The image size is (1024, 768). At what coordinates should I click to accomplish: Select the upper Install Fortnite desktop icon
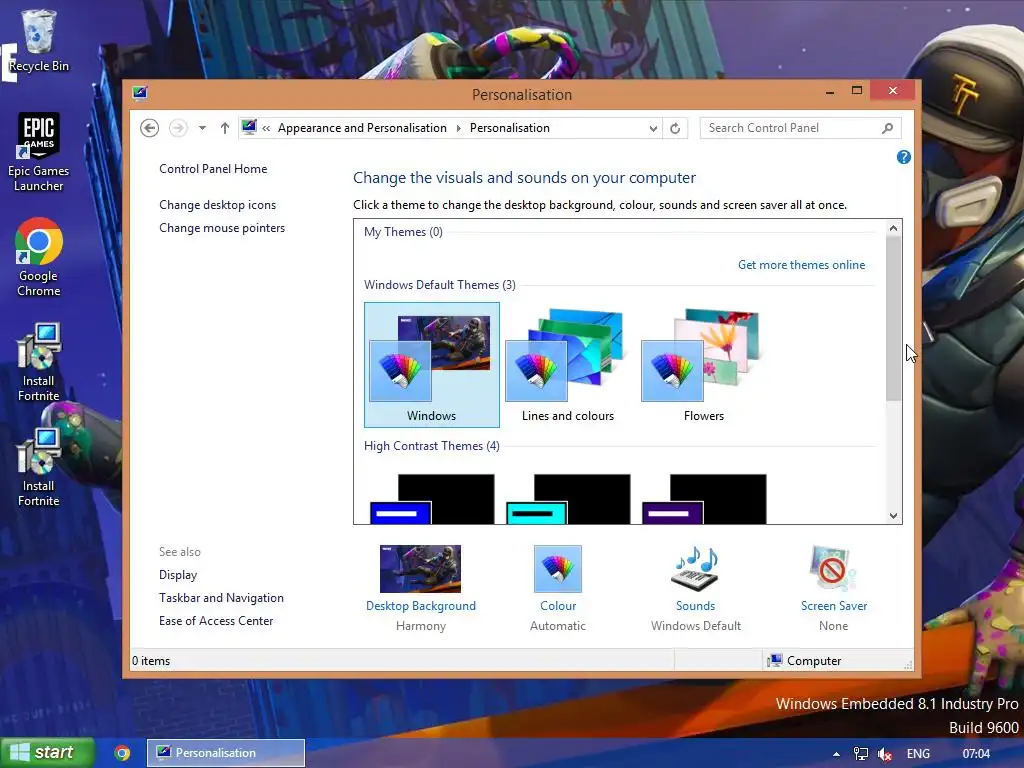point(39,362)
